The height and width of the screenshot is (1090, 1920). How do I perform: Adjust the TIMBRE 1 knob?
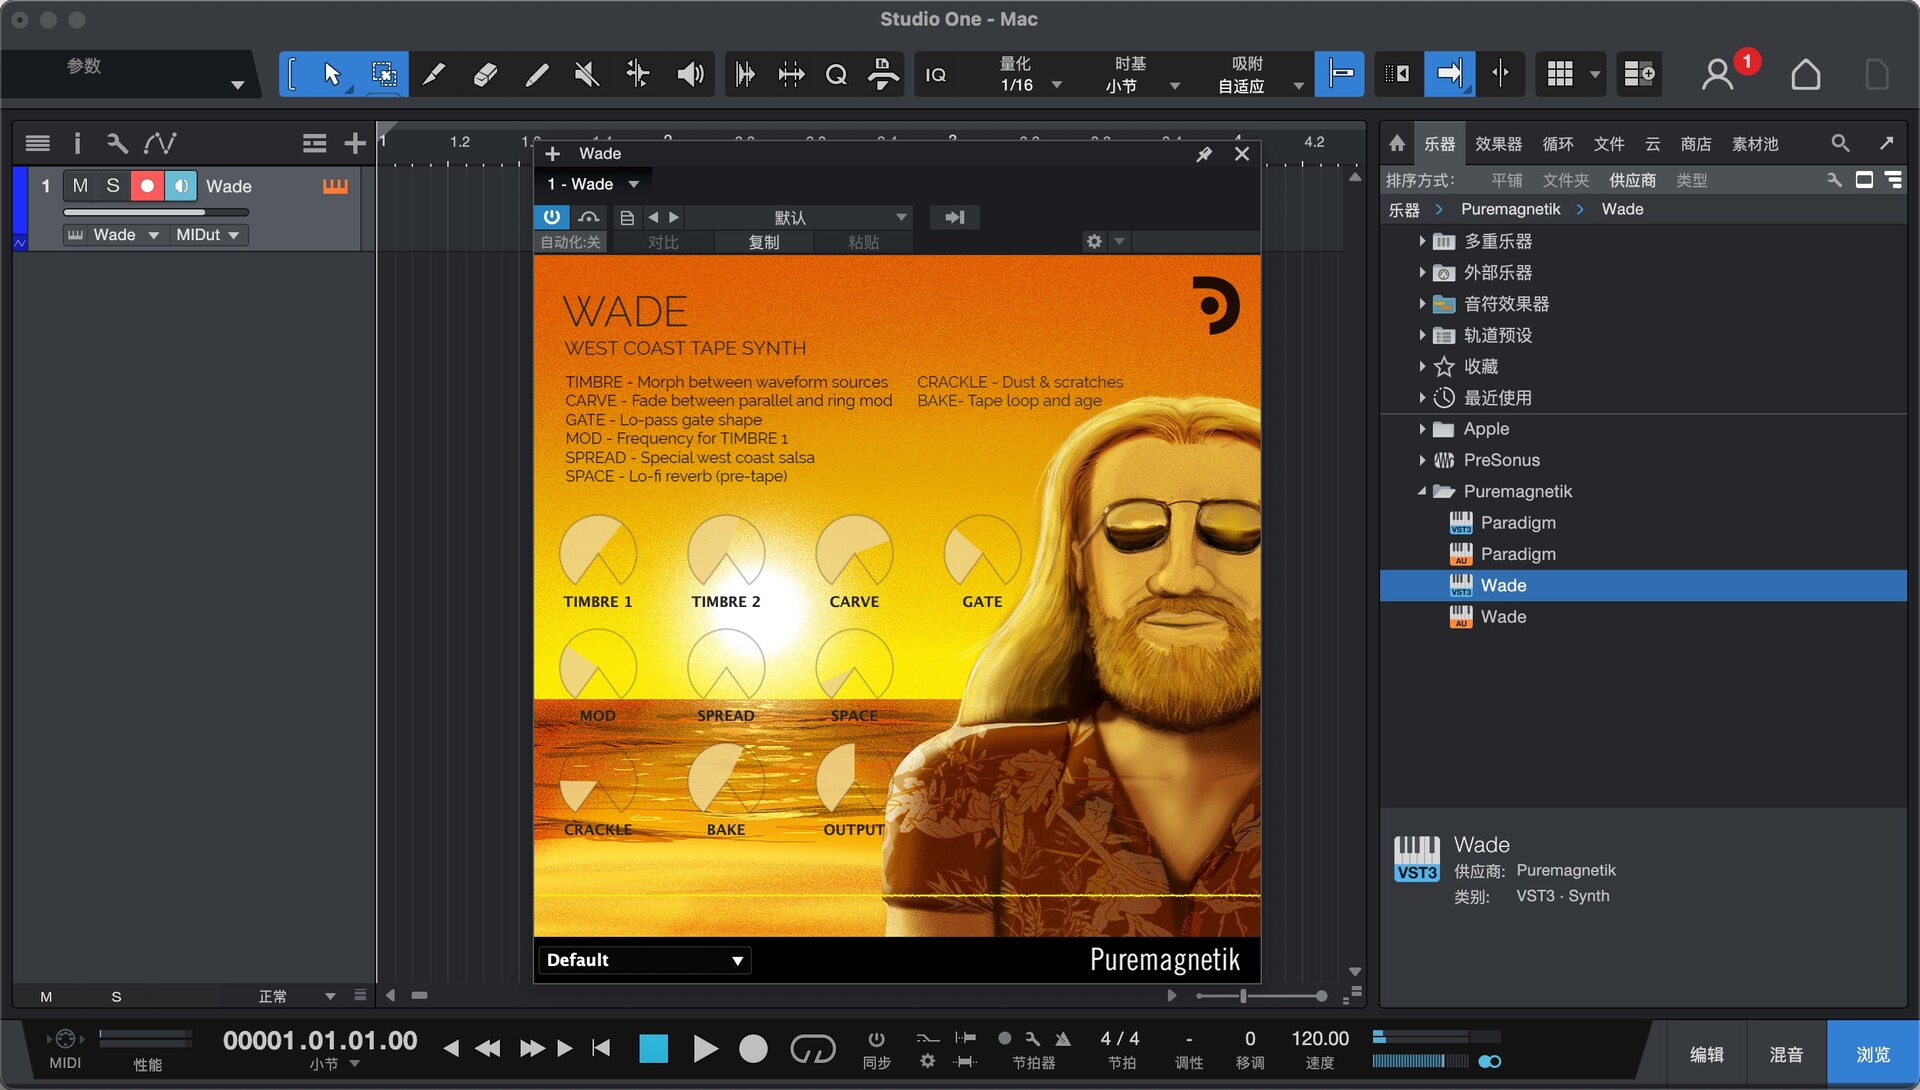click(597, 552)
